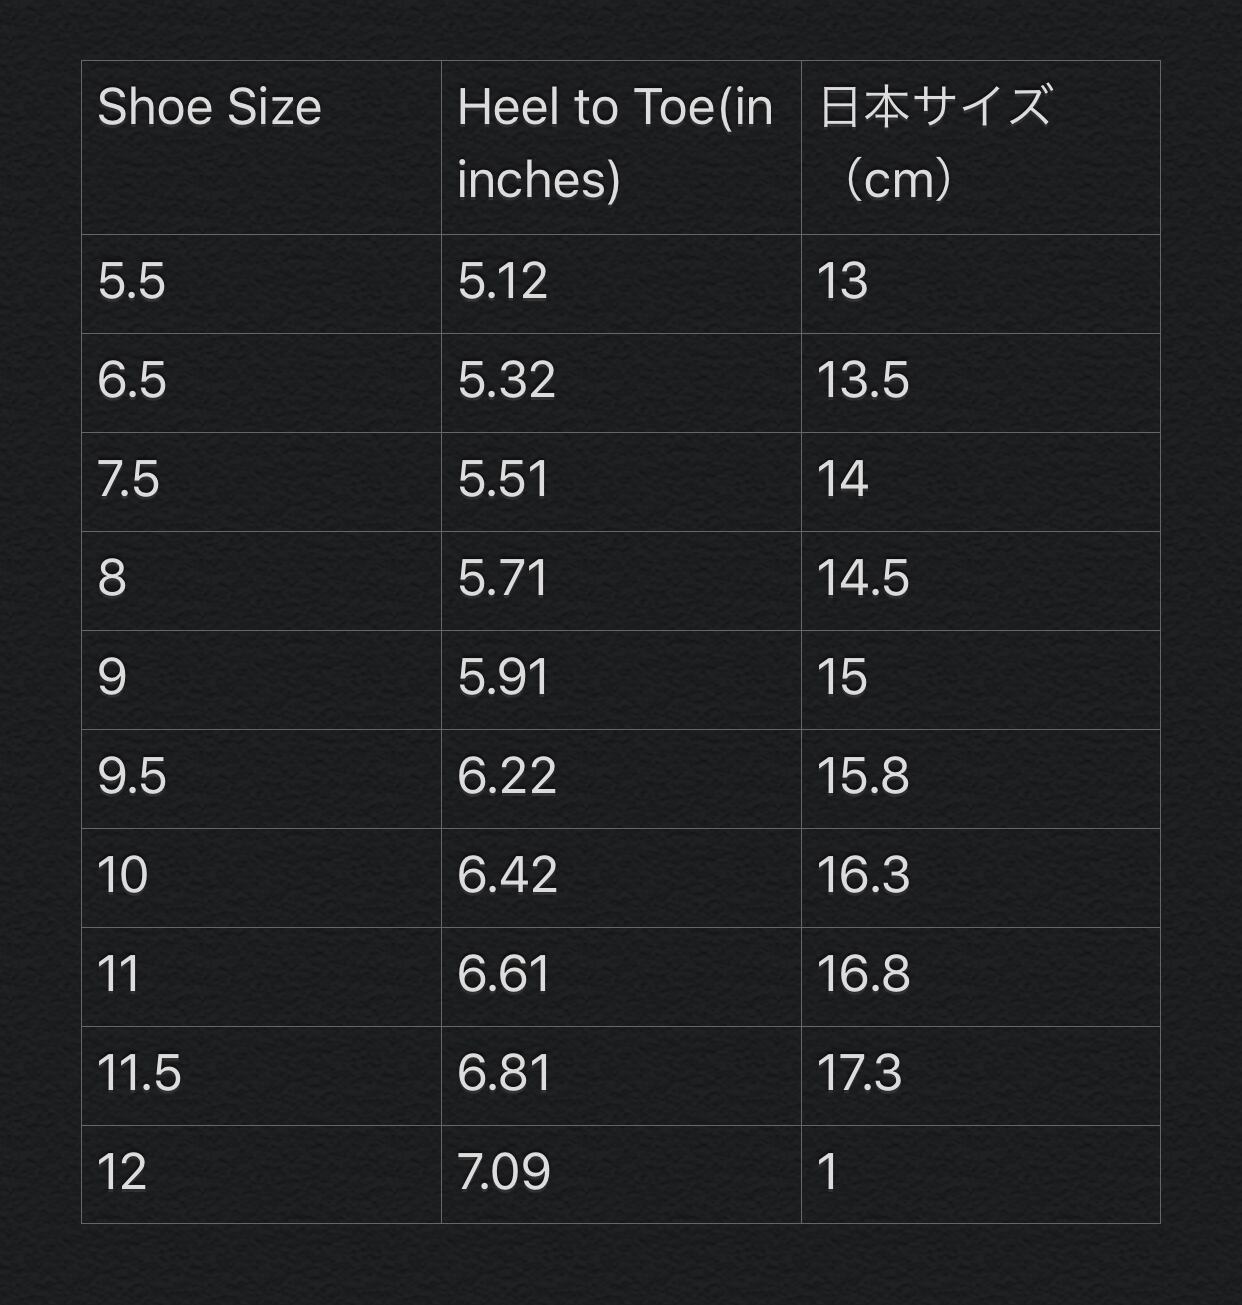The image size is (1242, 1305).
Task: Select the heel-to-toe cell showing 5.91
Action: click(x=620, y=680)
